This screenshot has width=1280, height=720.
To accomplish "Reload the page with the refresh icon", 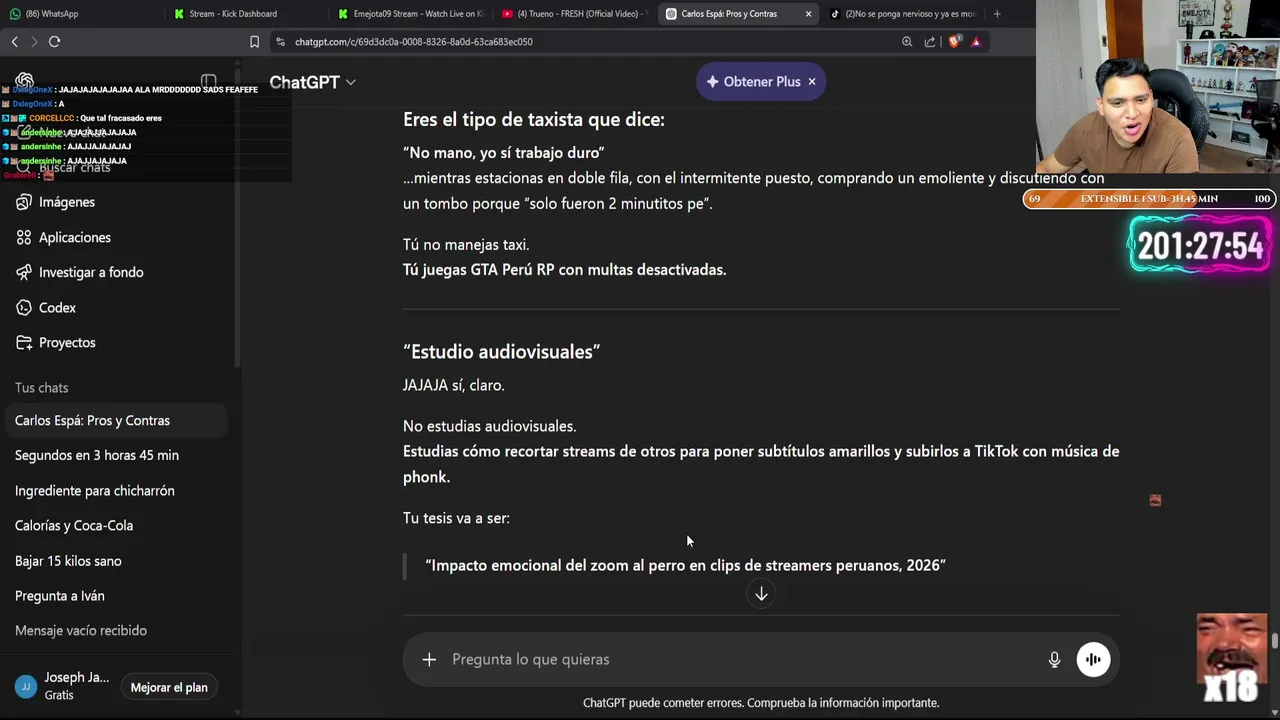I will [x=54, y=41].
